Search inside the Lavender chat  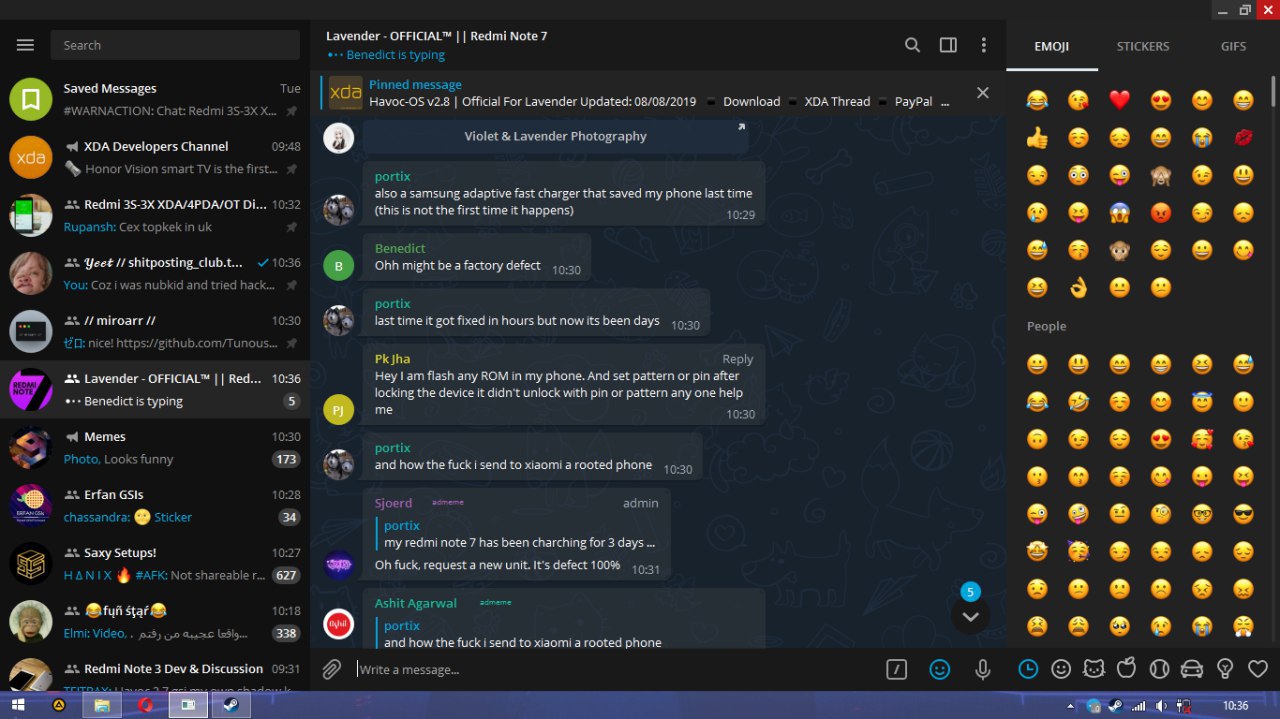pyautogui.click(x=912, y=45)
